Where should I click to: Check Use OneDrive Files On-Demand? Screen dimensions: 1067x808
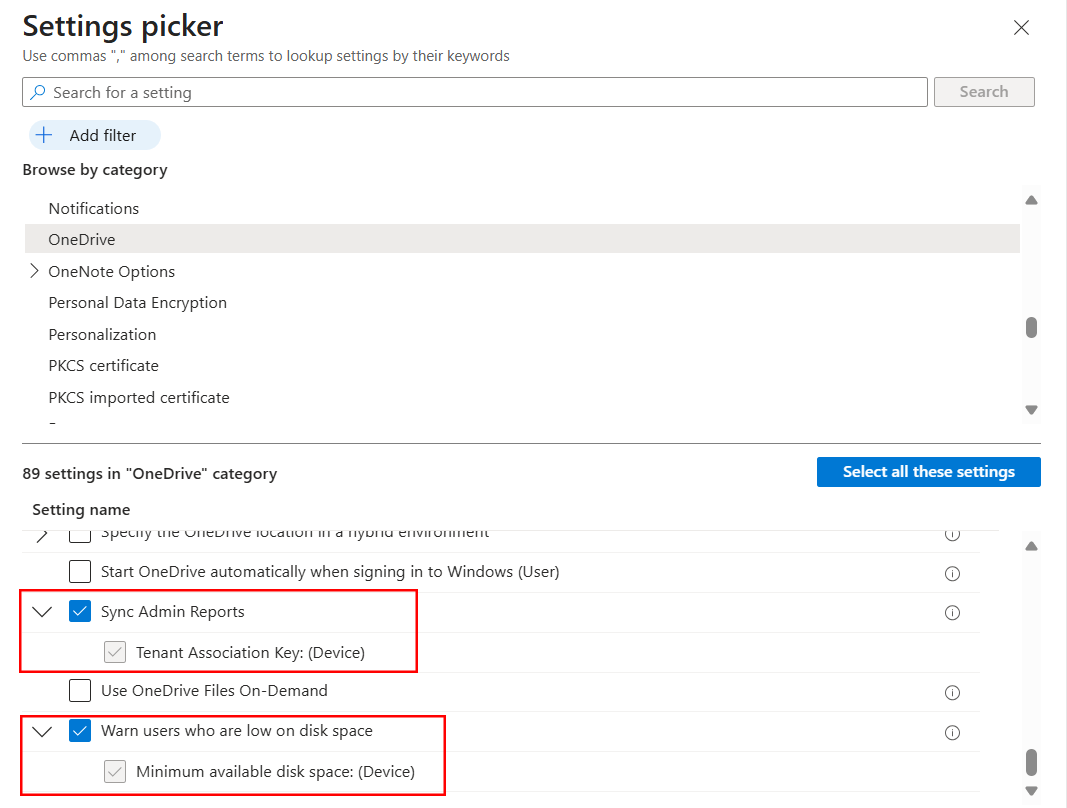pyautogui.click(x=80, y=690)
